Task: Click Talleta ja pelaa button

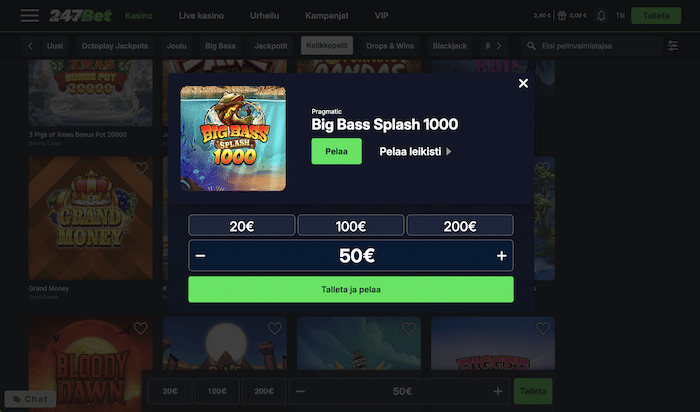Action: tap(351, 289)
